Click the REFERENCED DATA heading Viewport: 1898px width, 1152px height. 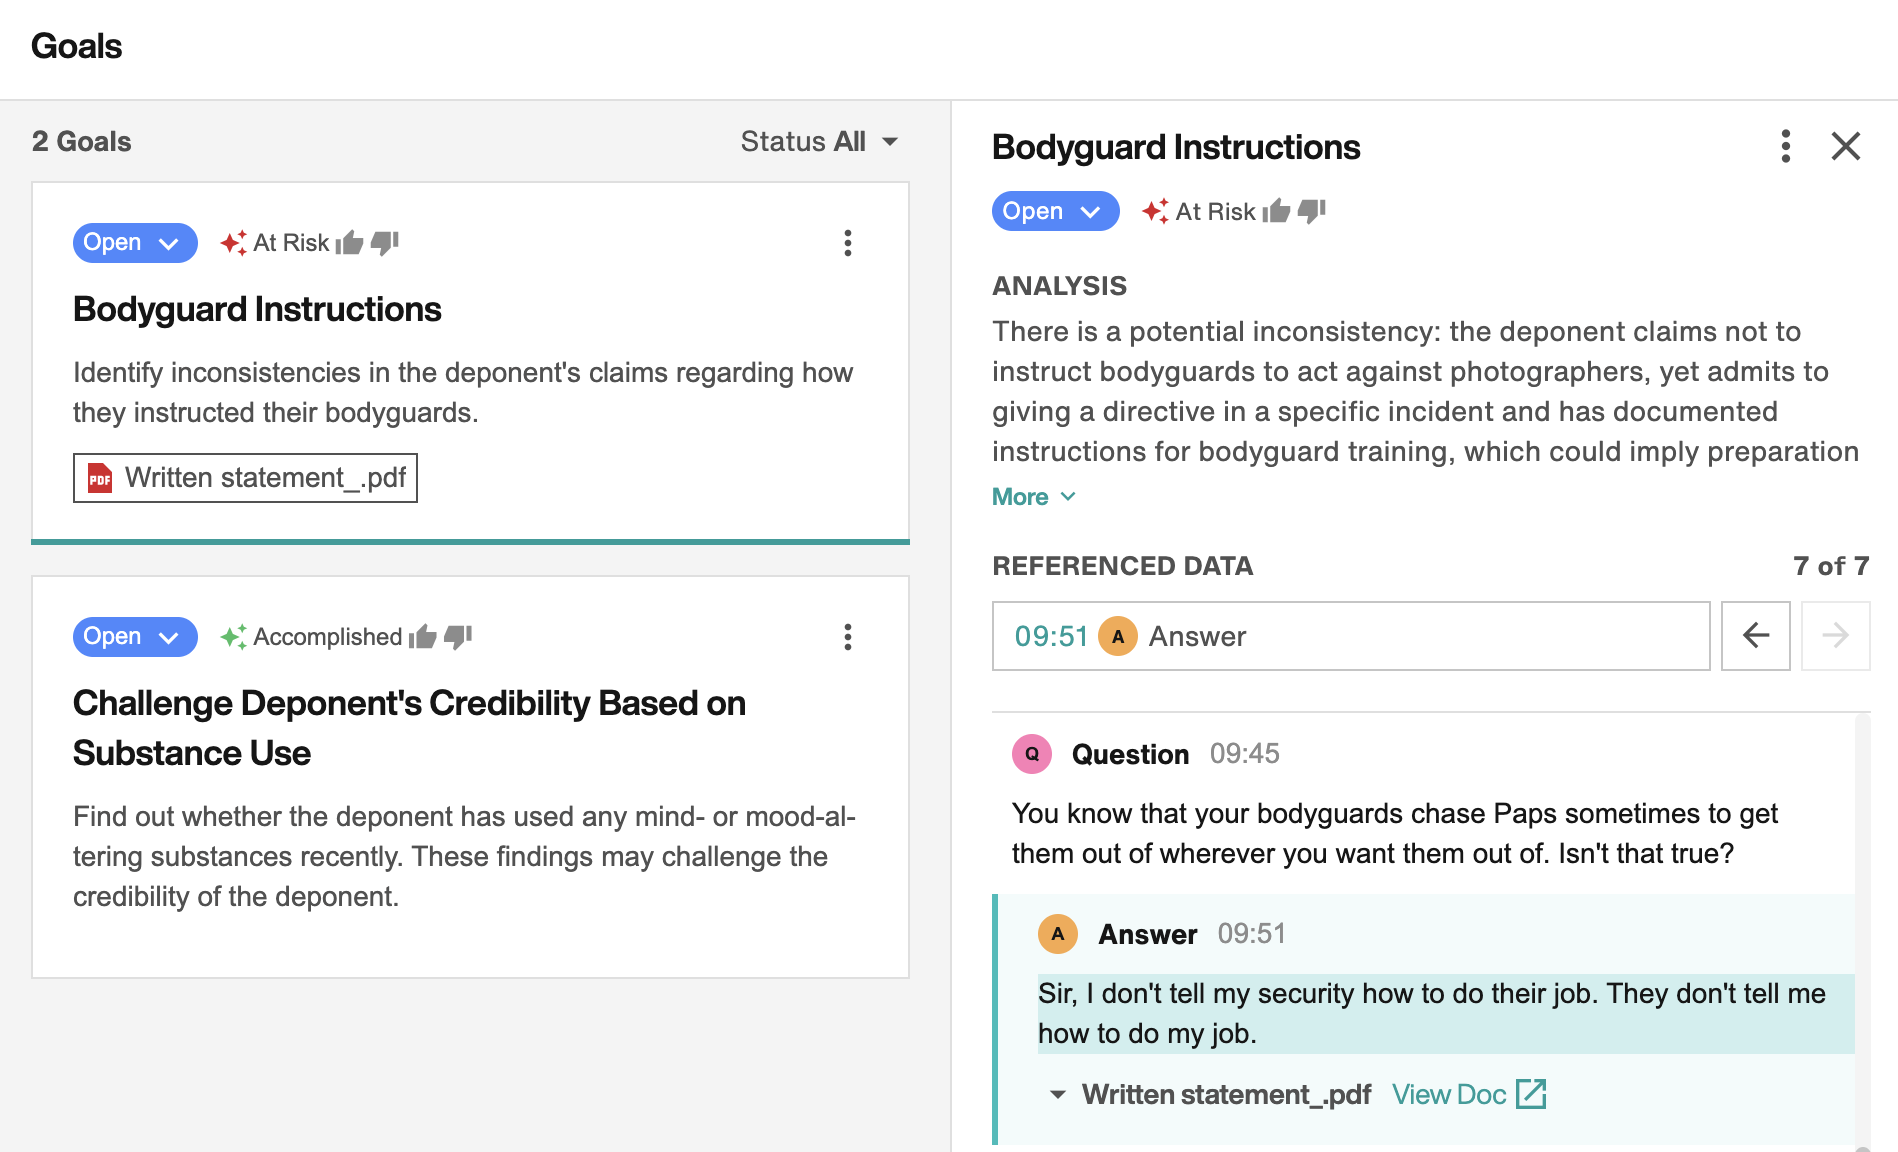click(x=1122, y=566)
